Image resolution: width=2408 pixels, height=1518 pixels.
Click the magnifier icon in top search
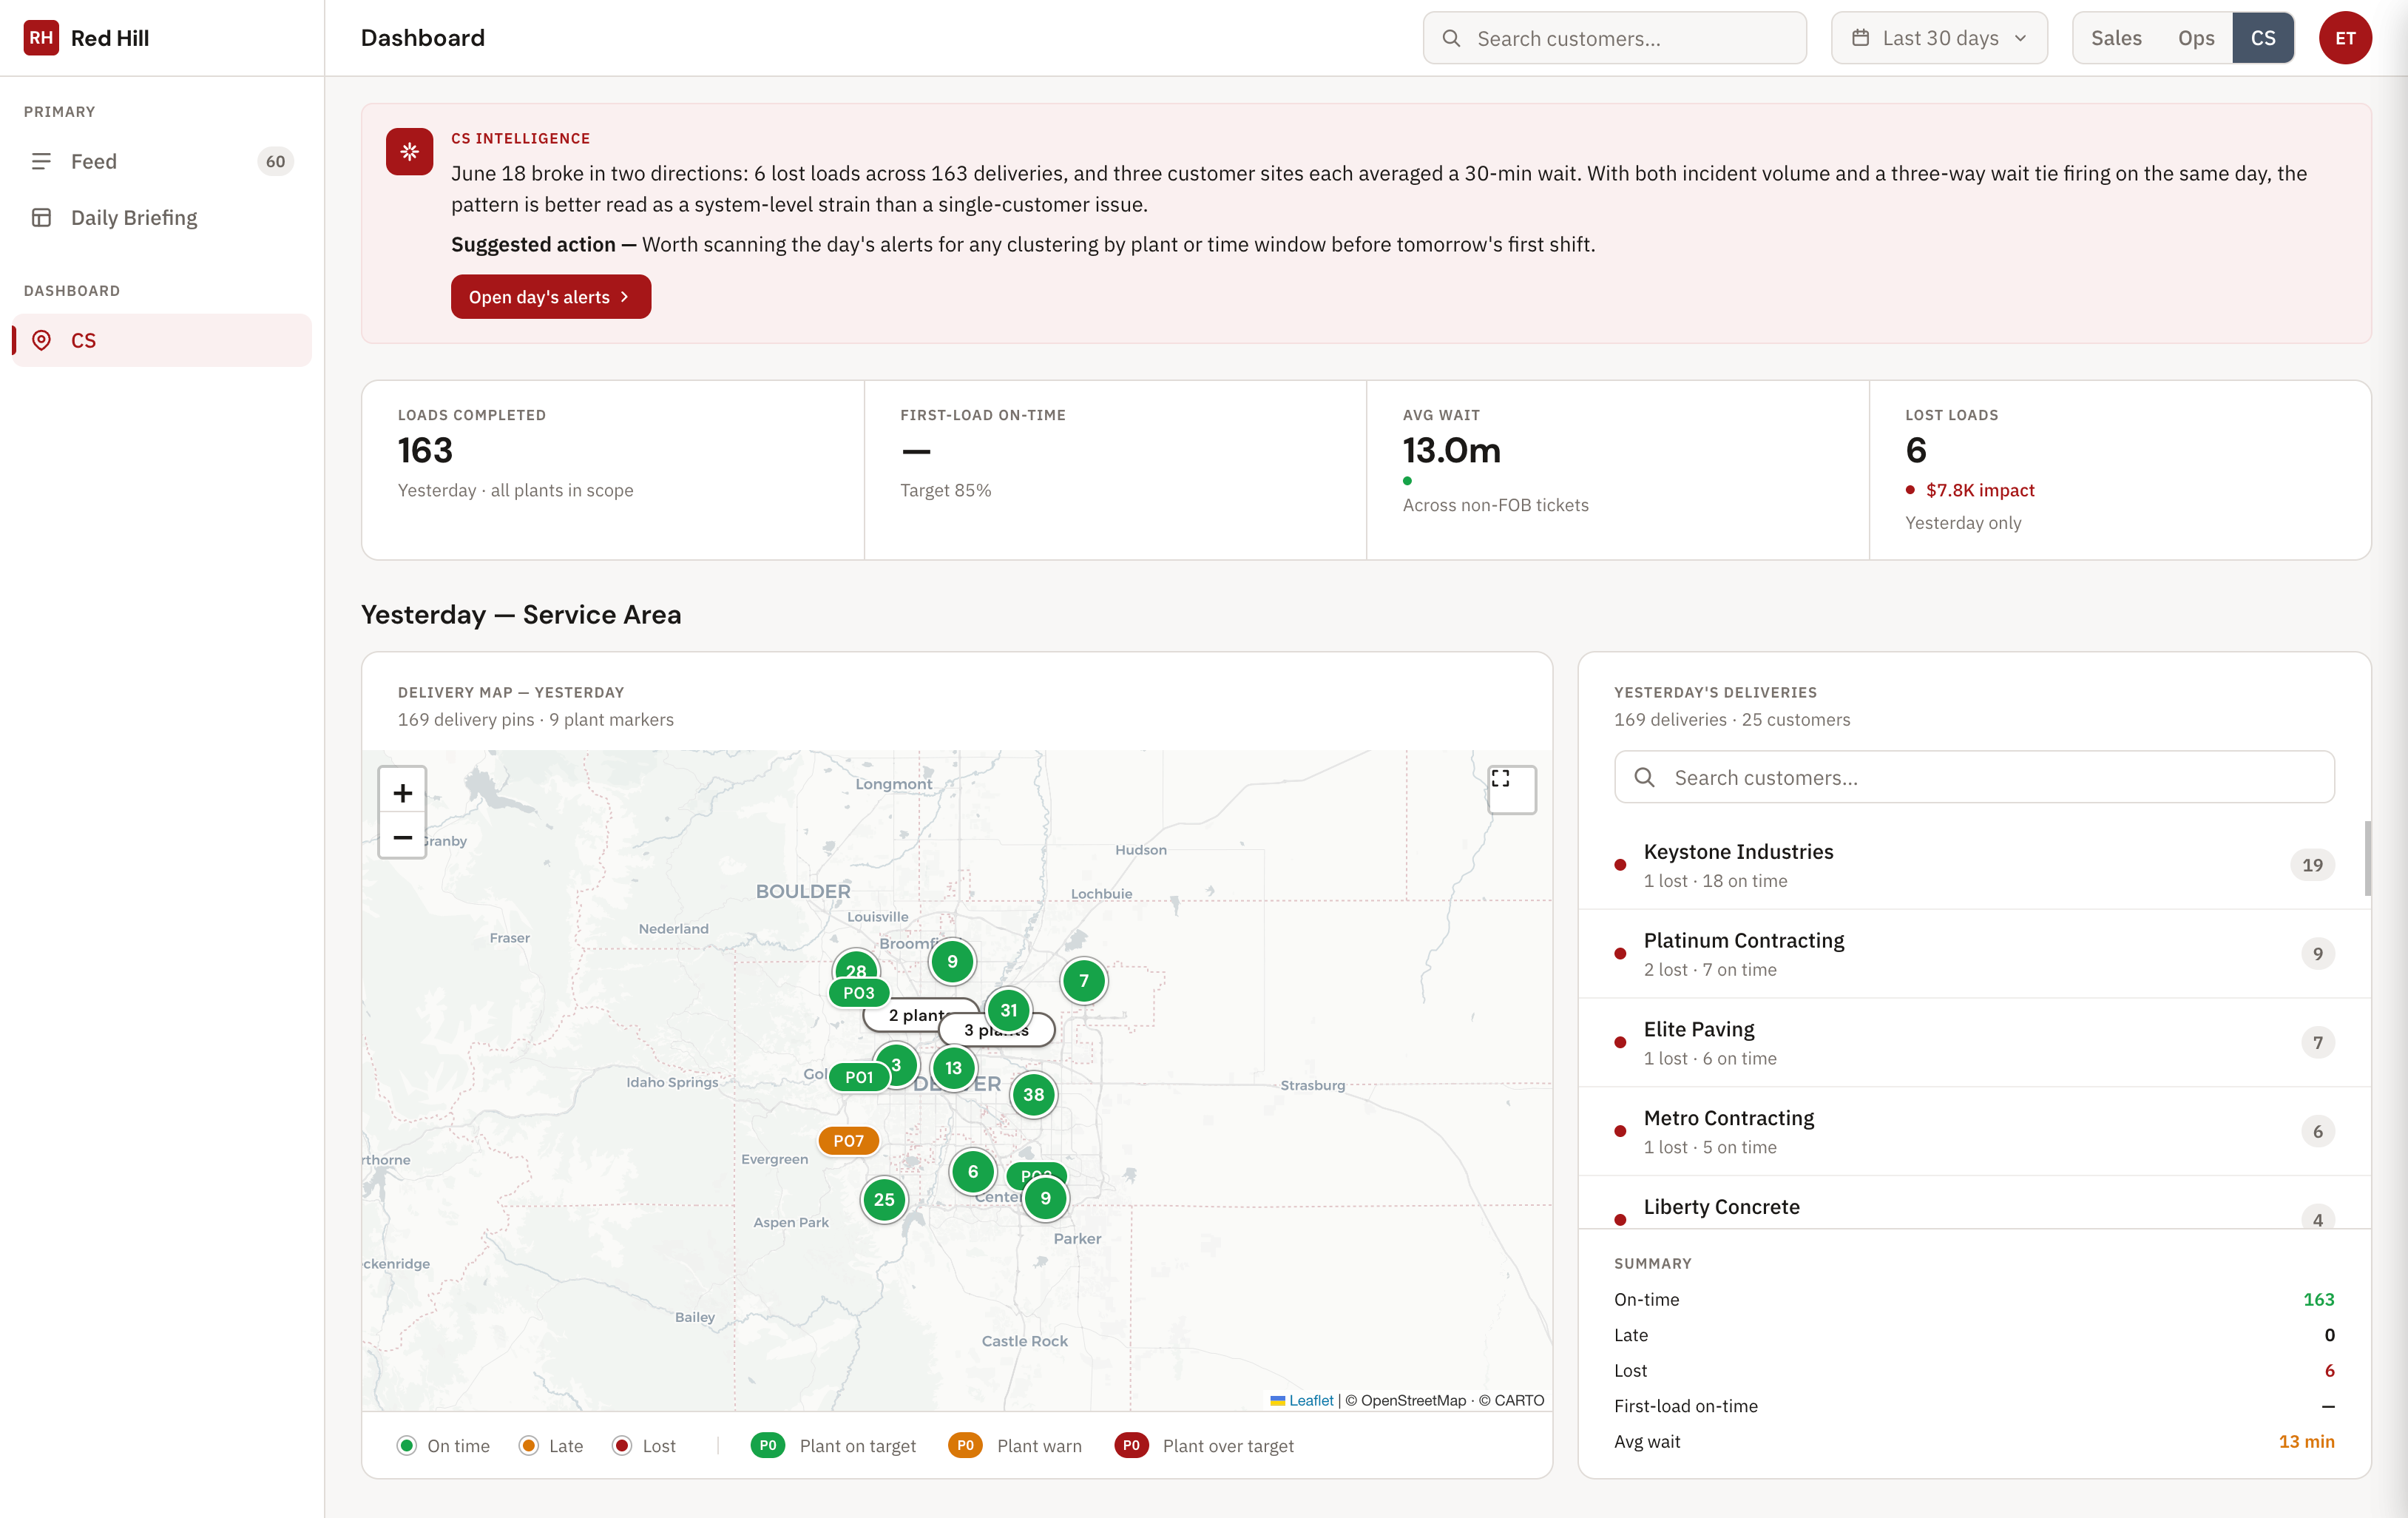pyautogui.click(x=1451, y=38)
